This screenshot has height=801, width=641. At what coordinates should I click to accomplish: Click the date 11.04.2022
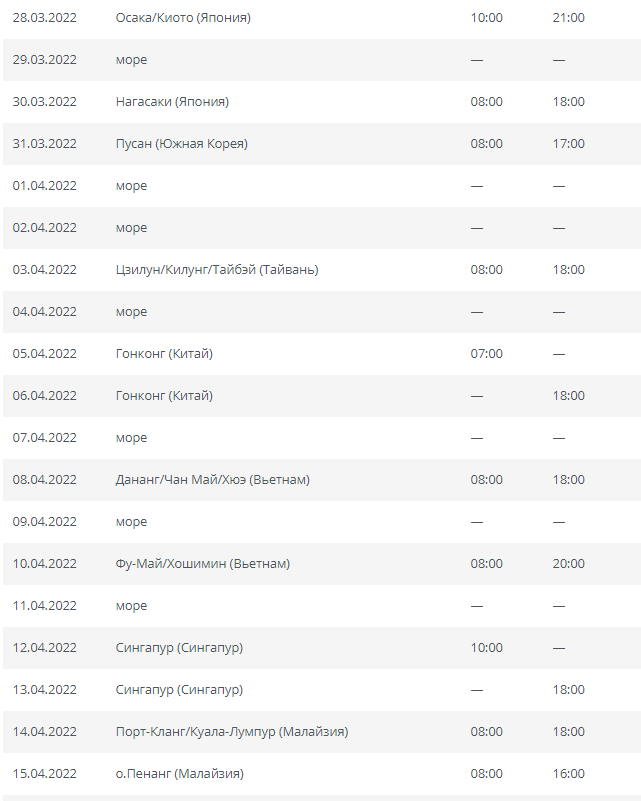tap(44, 605)
